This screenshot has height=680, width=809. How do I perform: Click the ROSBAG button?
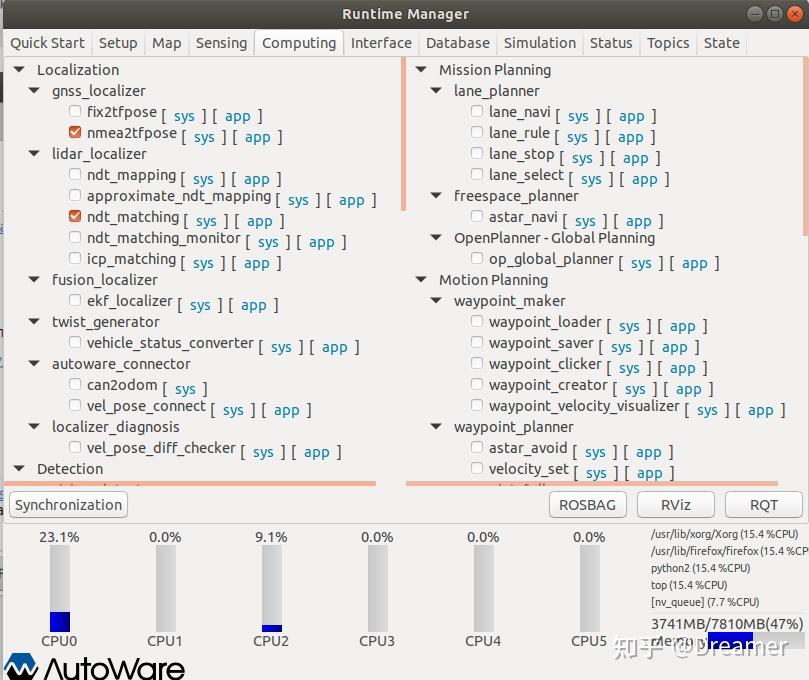tap(587, 504)
